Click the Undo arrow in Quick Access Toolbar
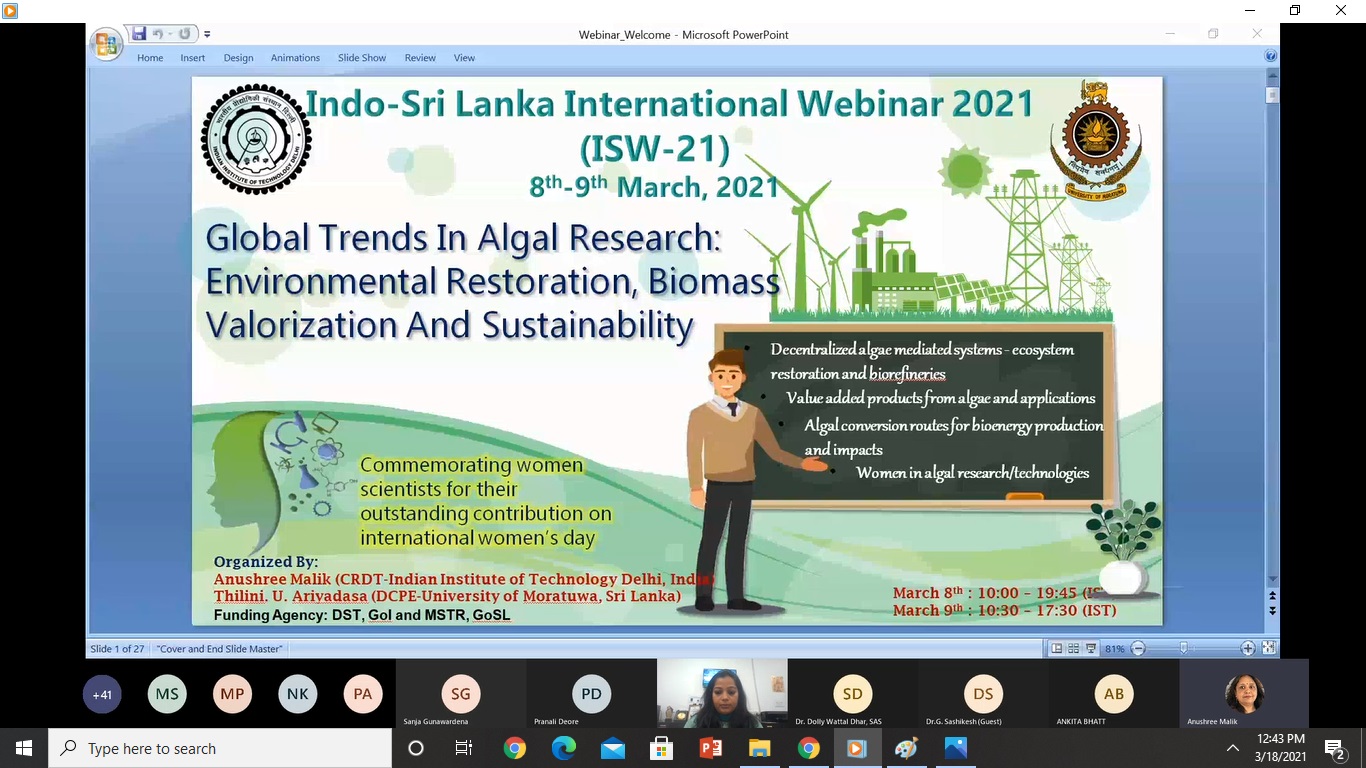 click(158, 34)
